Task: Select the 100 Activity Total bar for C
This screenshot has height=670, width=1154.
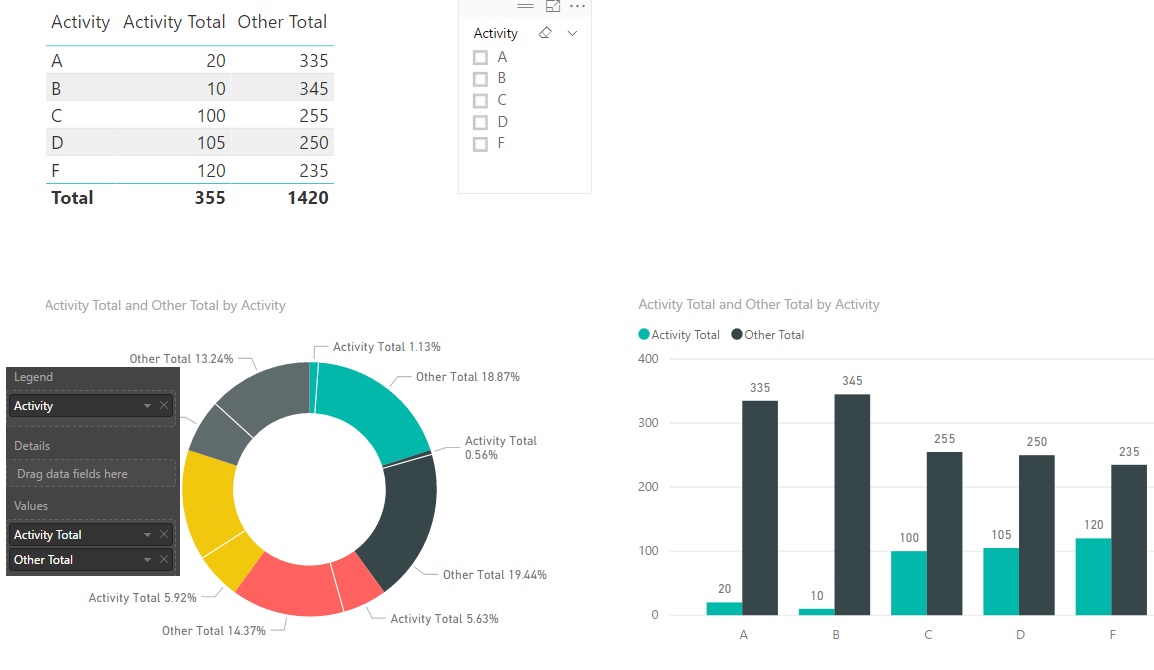Action: pyautogui.click(x=909, y=582)
